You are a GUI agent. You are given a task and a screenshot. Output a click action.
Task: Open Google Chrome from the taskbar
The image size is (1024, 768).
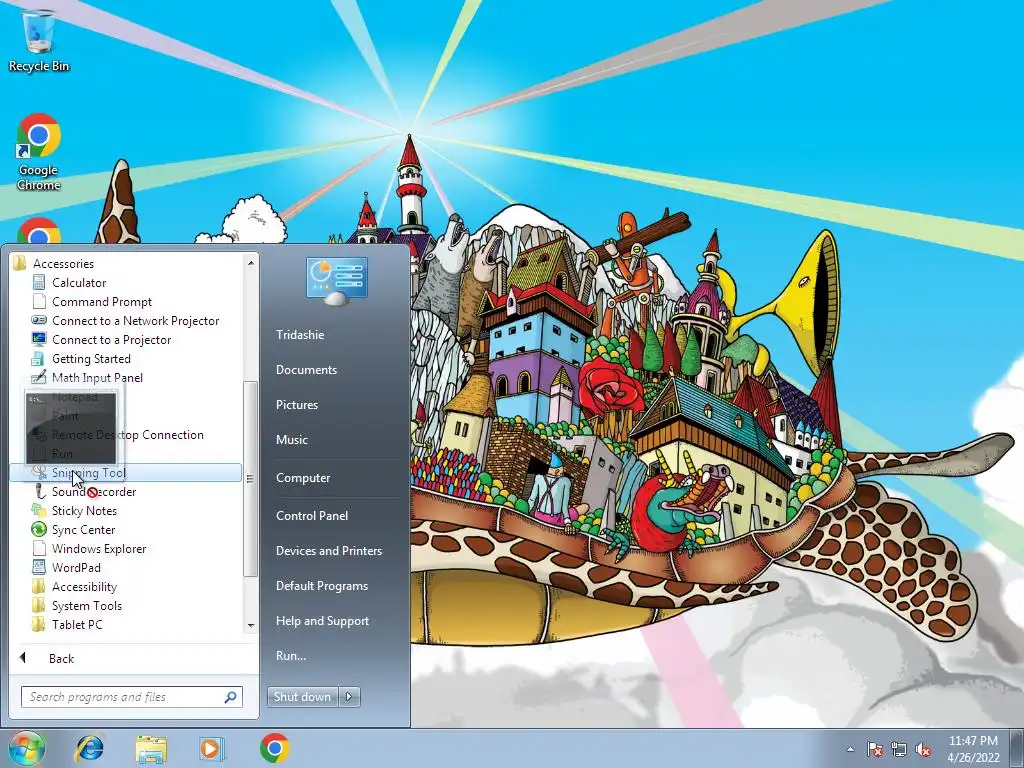(274, 748)
